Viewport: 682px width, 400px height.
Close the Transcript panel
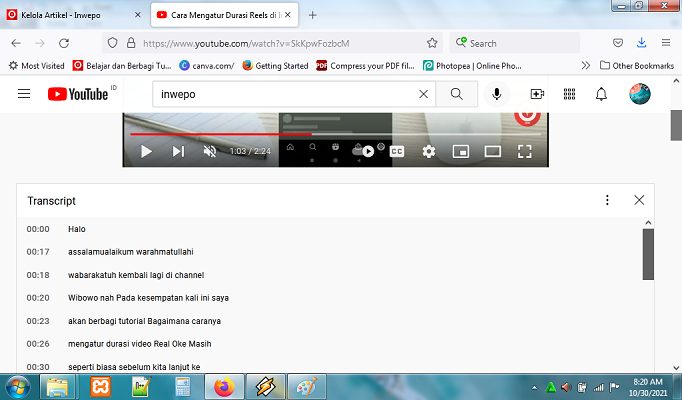pyautogui.click(x=639, y=200)
